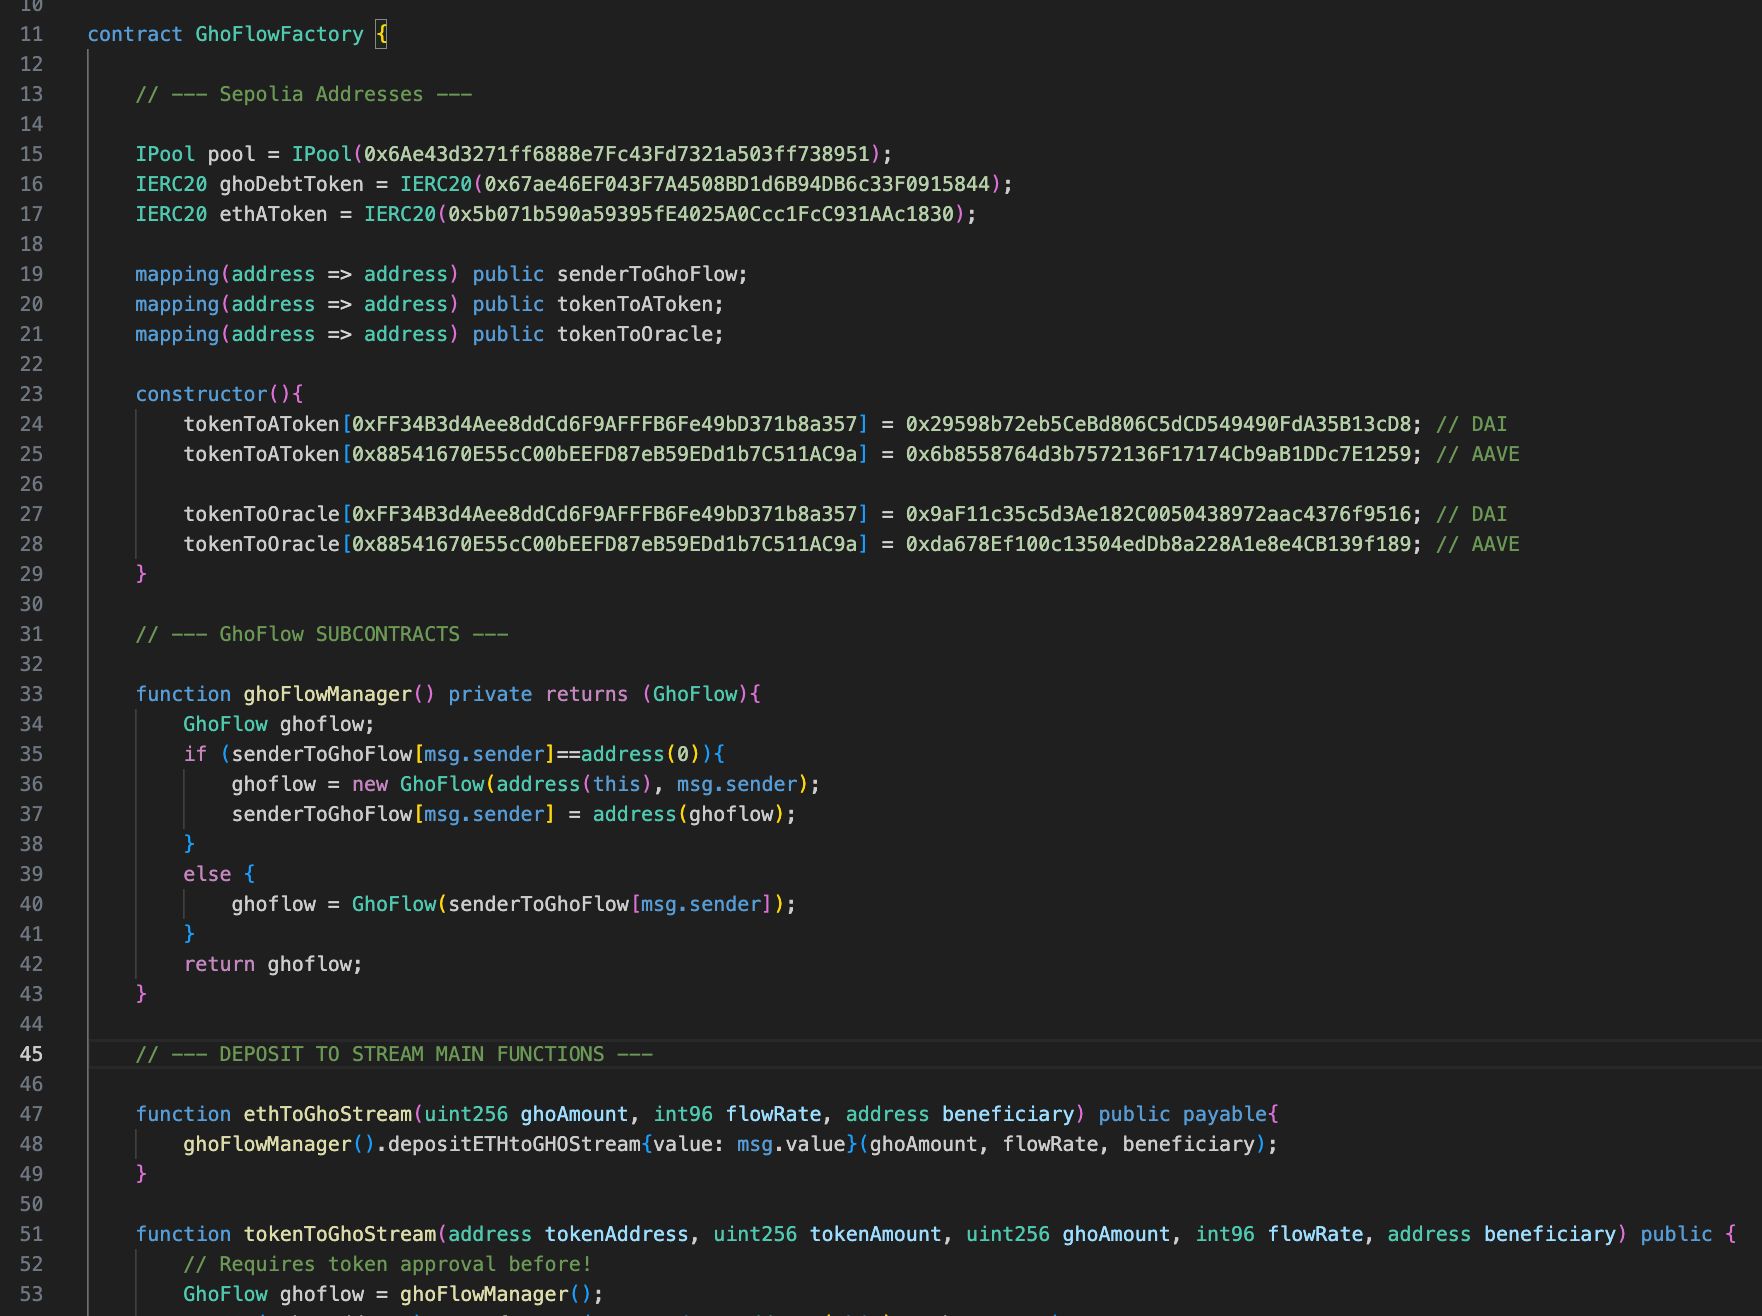This screenshot has height=1316, width=1762.
Task: Click int96 type on line 47
Action: pyautogui.click(x=683, y=1114)
